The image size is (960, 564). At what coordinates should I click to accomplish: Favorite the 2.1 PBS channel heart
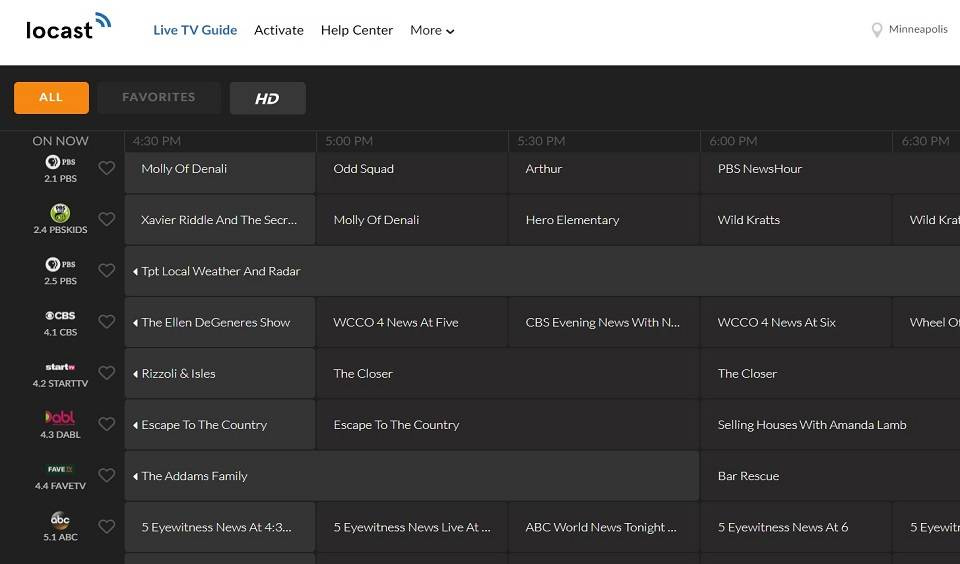(107, 168)
